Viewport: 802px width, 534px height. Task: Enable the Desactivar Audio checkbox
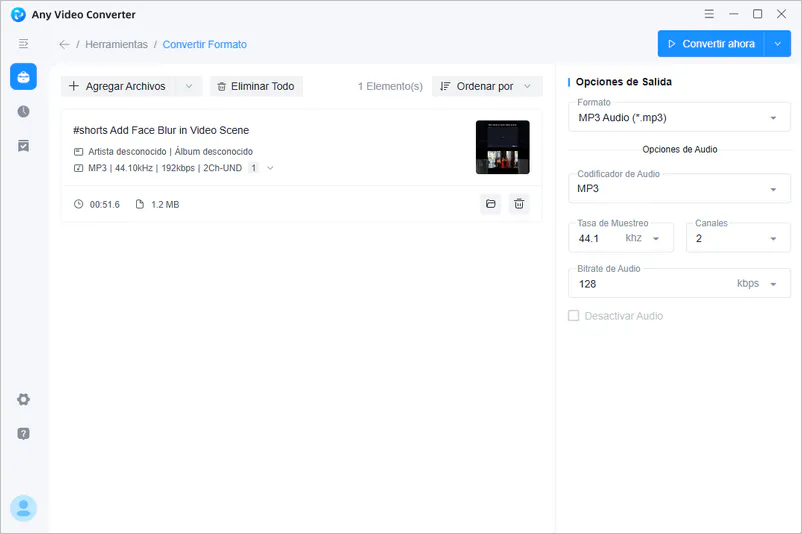coord(574,316)
